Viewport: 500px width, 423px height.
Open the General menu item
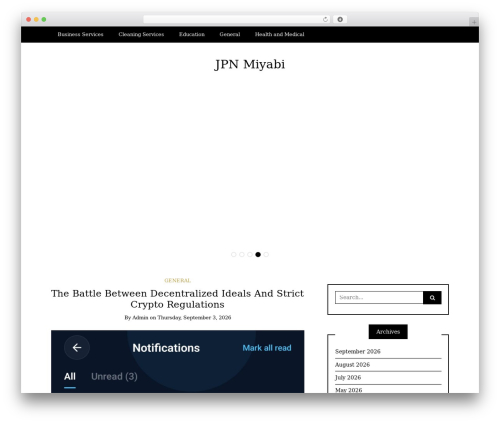230,34
